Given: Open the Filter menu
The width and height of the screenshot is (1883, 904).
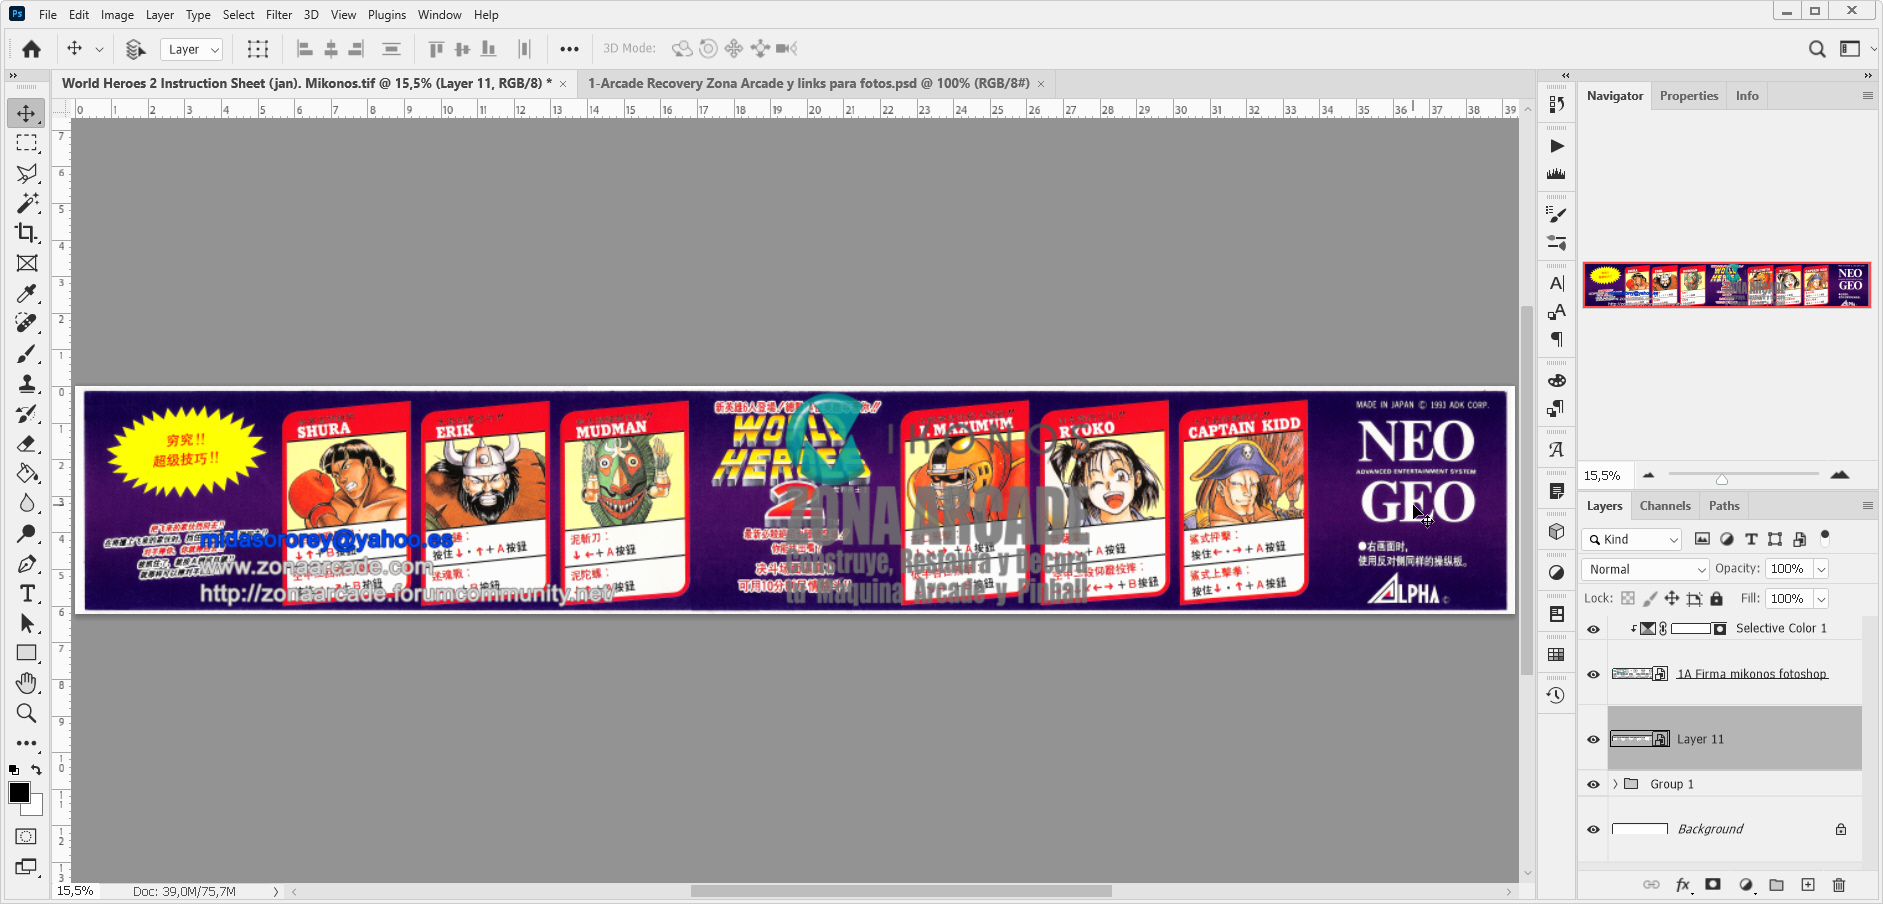Looking at the screenshot, I should pyautogui.click(x=278, y=15).
